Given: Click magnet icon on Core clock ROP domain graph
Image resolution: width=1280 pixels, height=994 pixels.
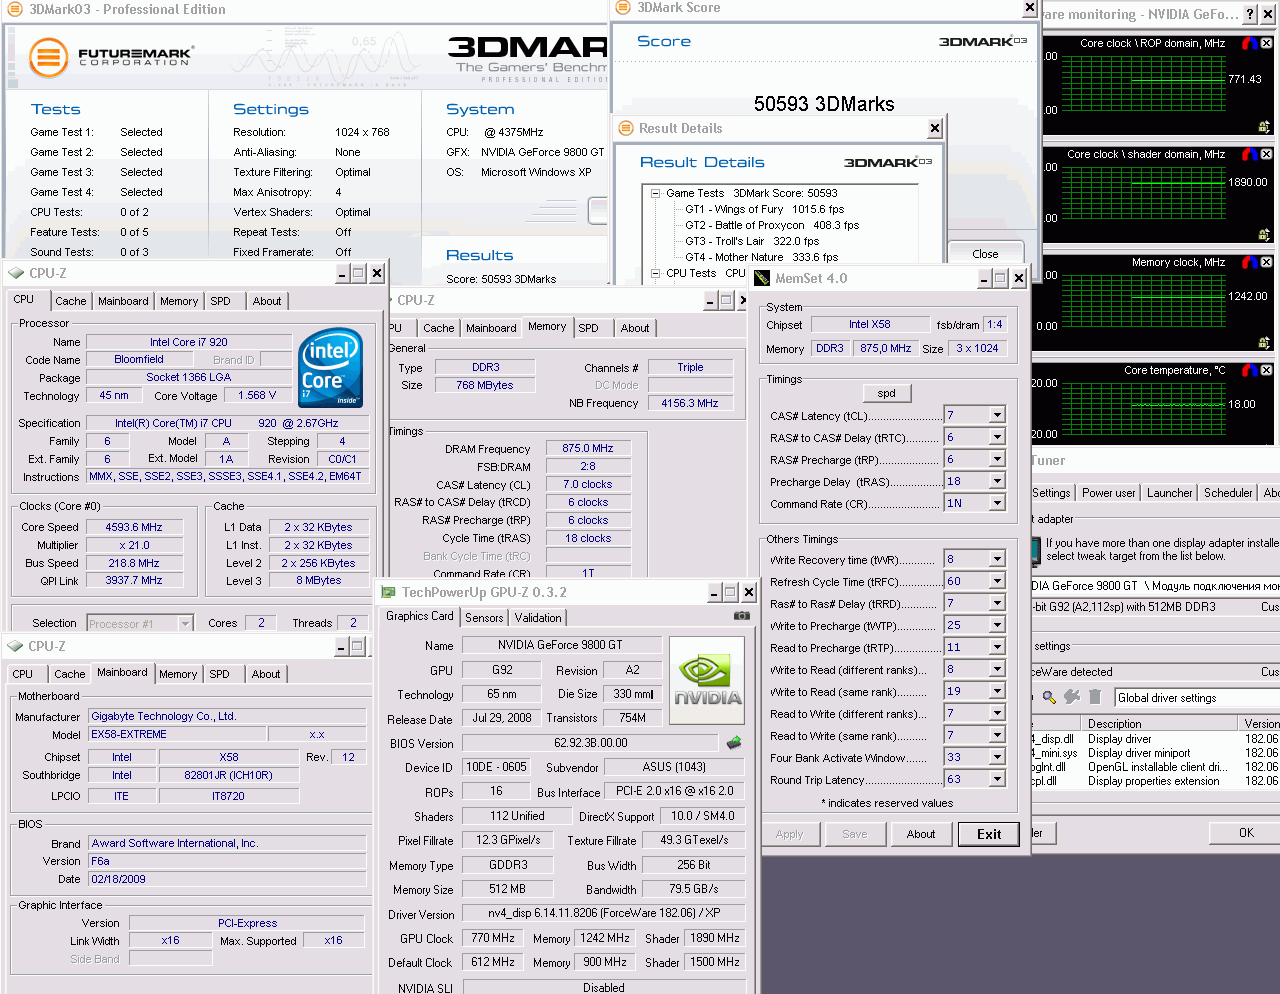Looking at the screenshot, I should (1249, 43).
